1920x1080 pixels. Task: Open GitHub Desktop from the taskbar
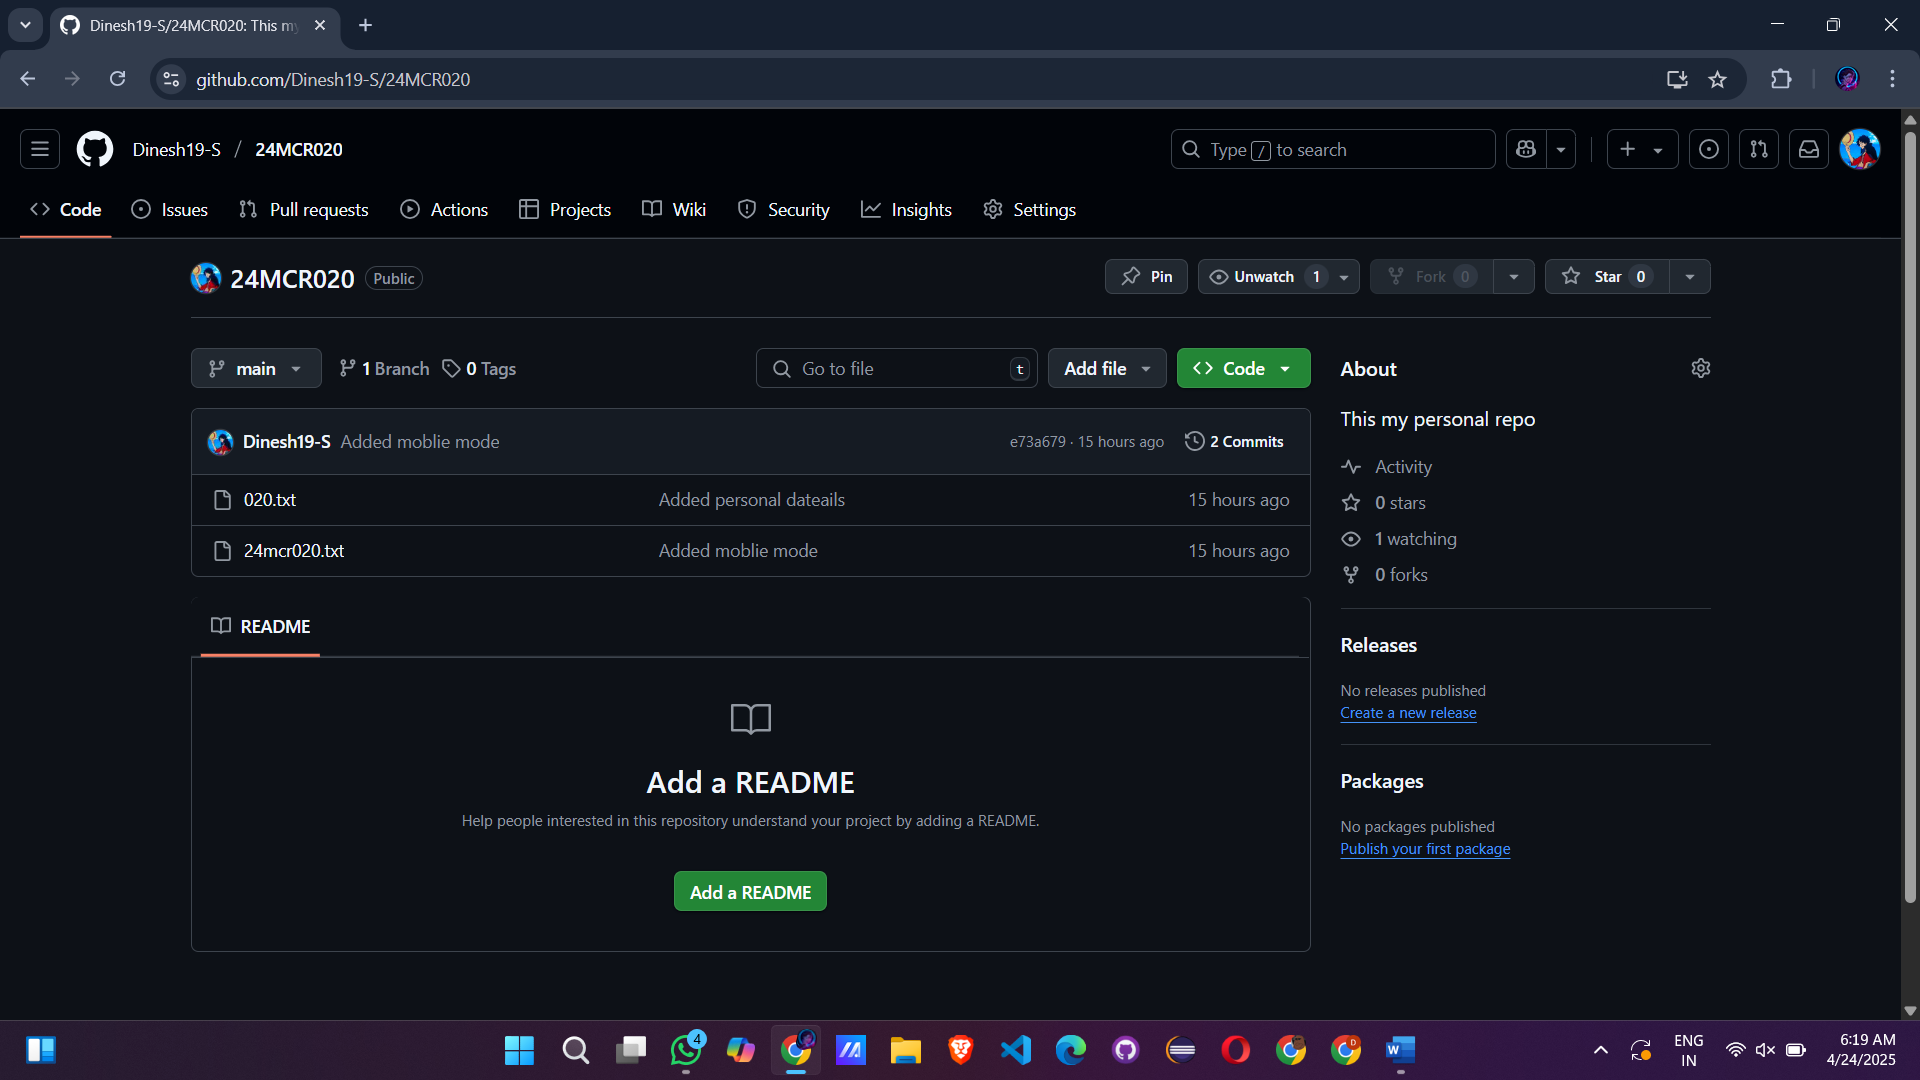tap(1126, 1050)
